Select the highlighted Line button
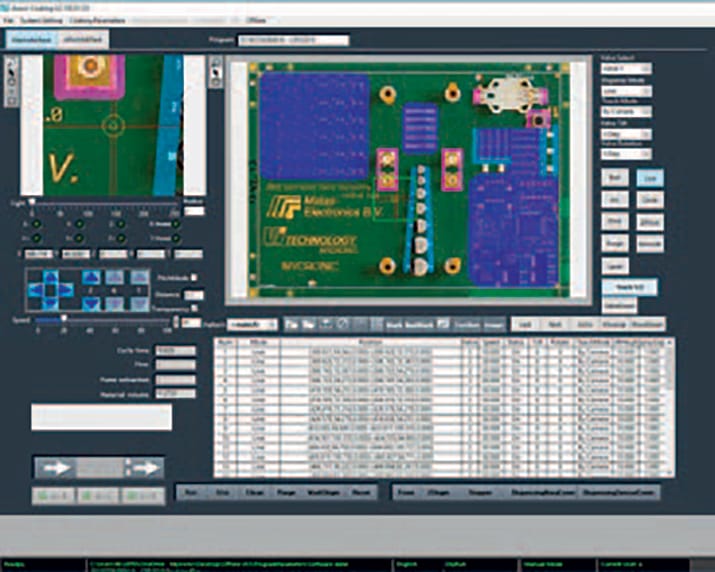The image size is (715, 572). [649, 176]
